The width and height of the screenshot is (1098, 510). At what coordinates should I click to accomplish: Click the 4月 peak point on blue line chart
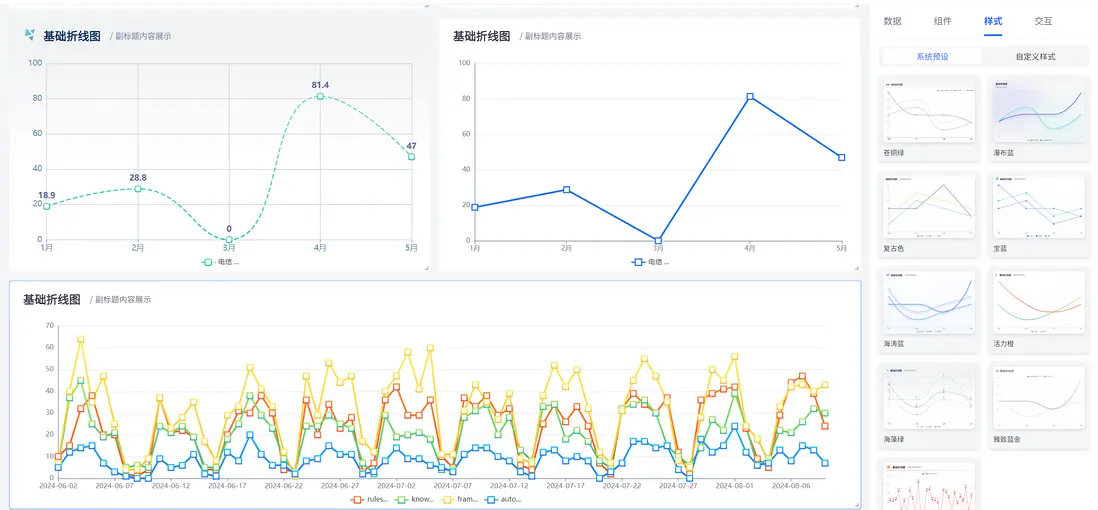pos(750,97)
